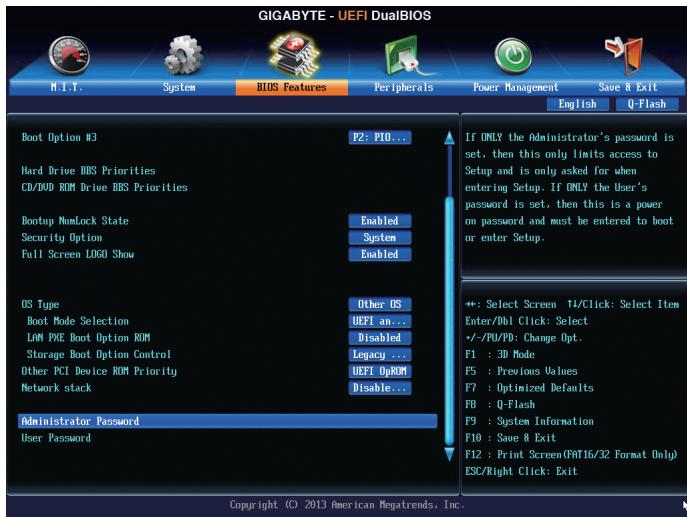Open Storage Boot Option Control dropdown
This screenshot has height=517, width=687.
tap(380, 354)
